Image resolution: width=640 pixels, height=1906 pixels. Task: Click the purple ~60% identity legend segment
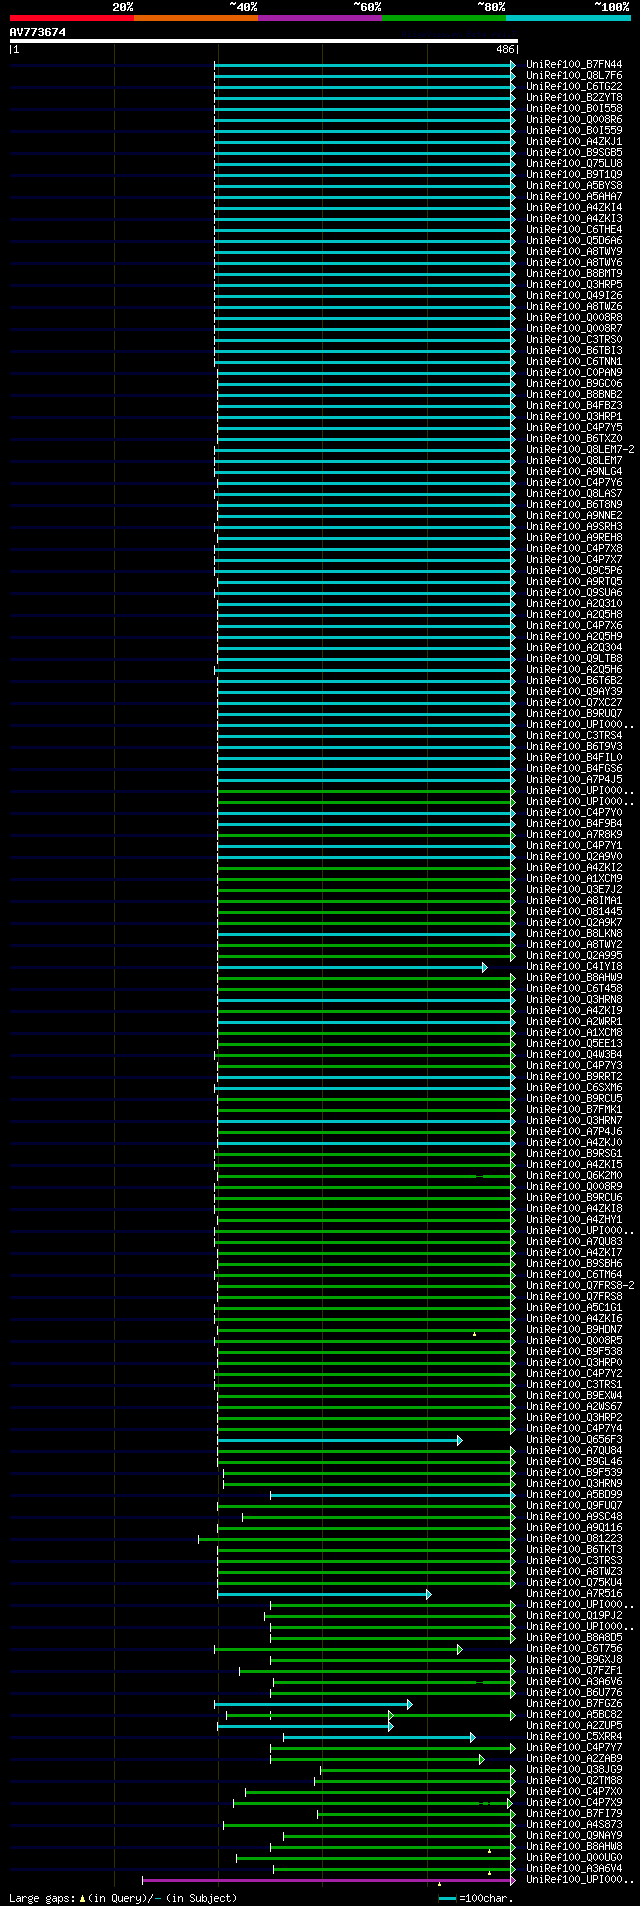click(320, 18)
